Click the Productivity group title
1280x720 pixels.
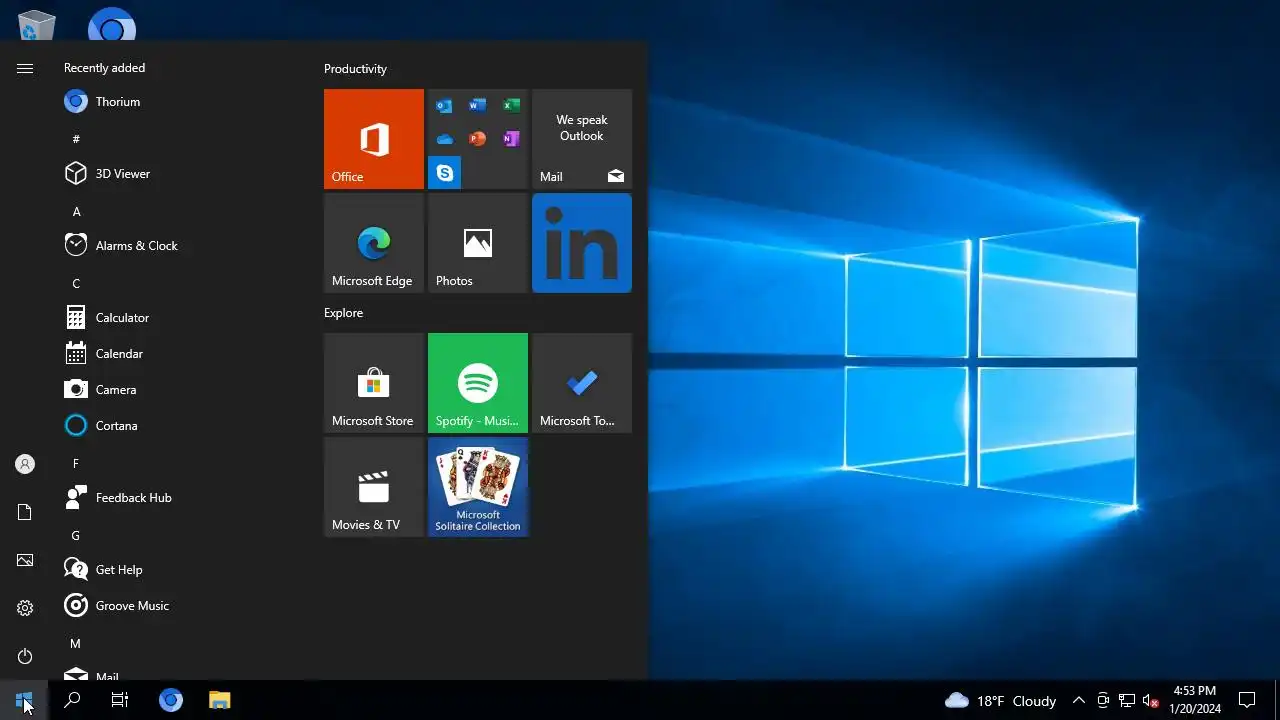click(x=355, y=69)
